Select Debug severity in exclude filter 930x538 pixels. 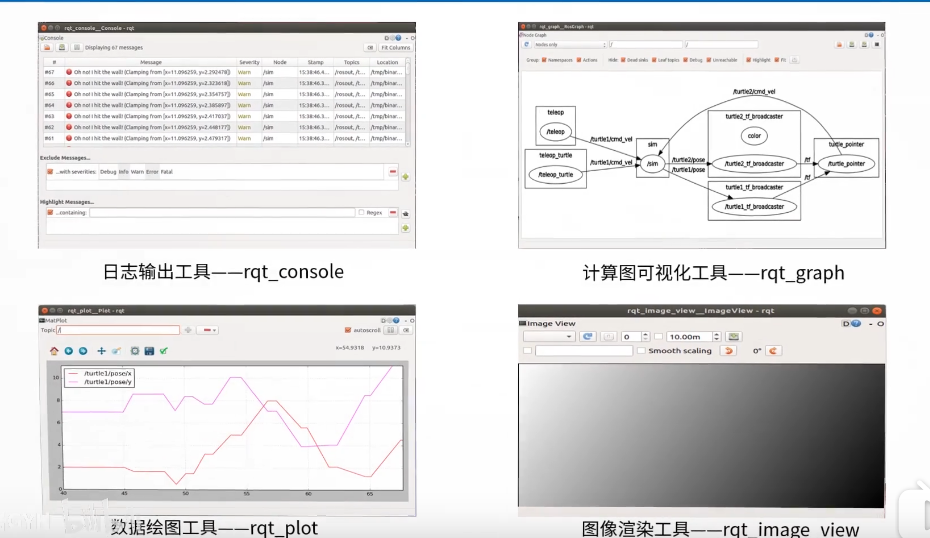[108, 171]
